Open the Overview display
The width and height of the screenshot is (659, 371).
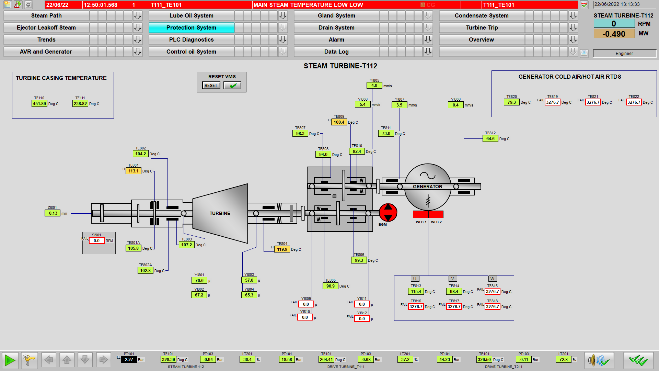pyautogui.click(x=481, y=40)
